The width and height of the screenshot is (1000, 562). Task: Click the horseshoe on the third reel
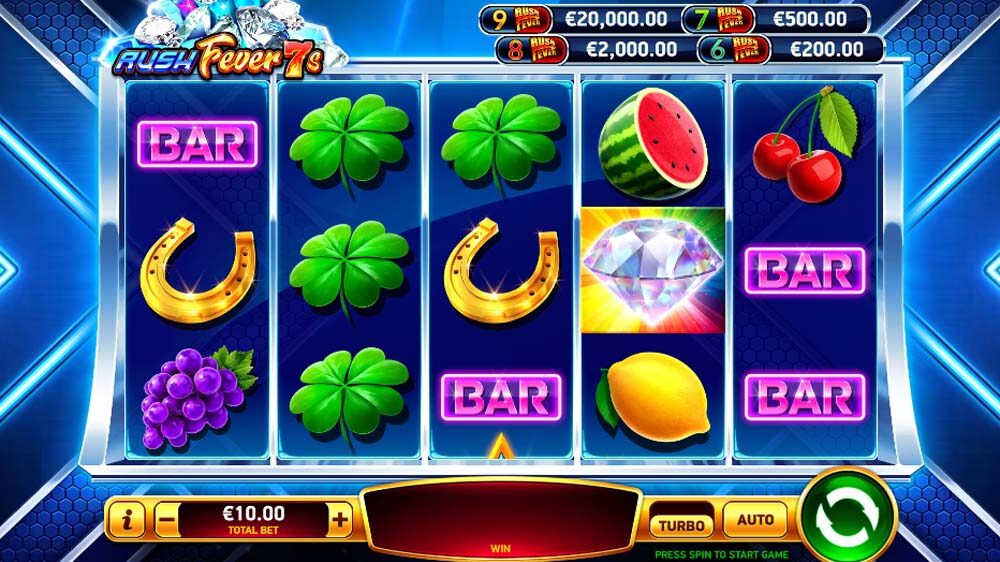[501, 270]
